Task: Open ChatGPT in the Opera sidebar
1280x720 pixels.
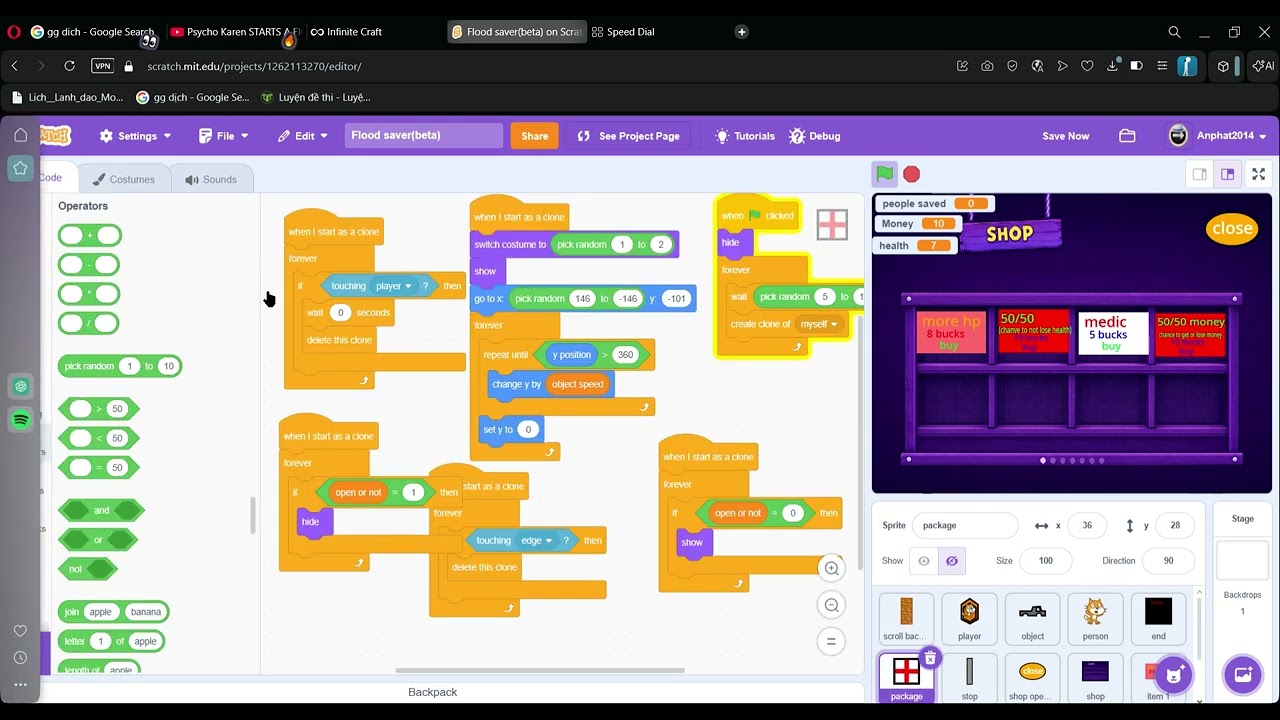Action: [20, 386]
